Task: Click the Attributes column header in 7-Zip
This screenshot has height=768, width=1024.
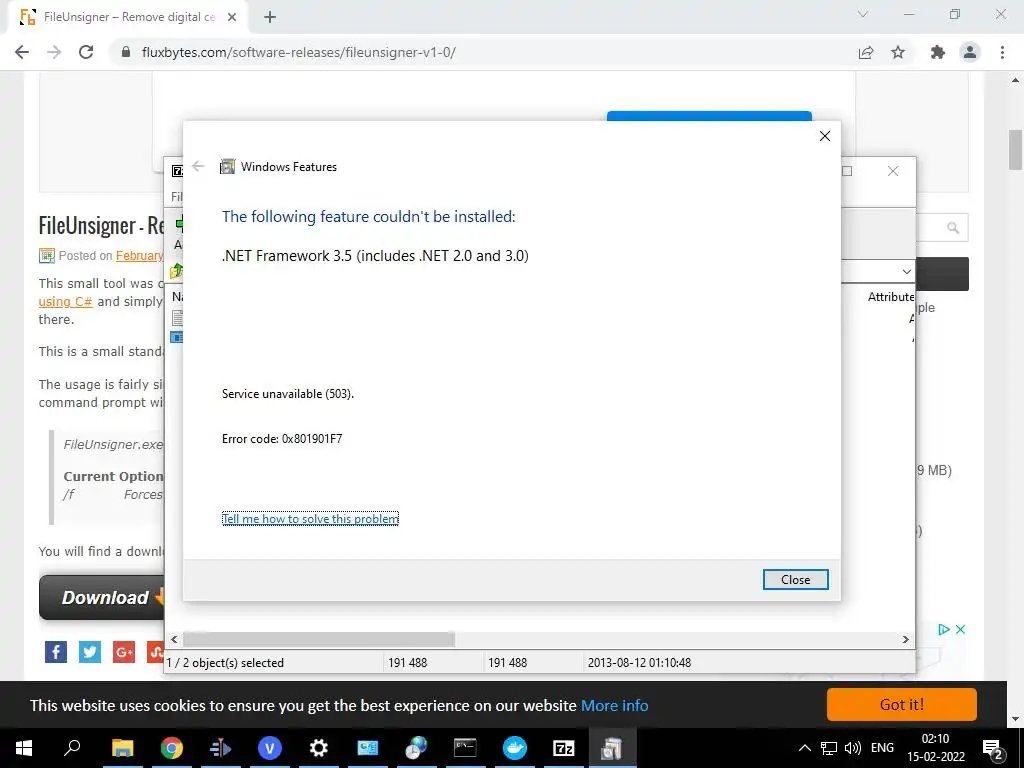Action: tap(891, 296)
